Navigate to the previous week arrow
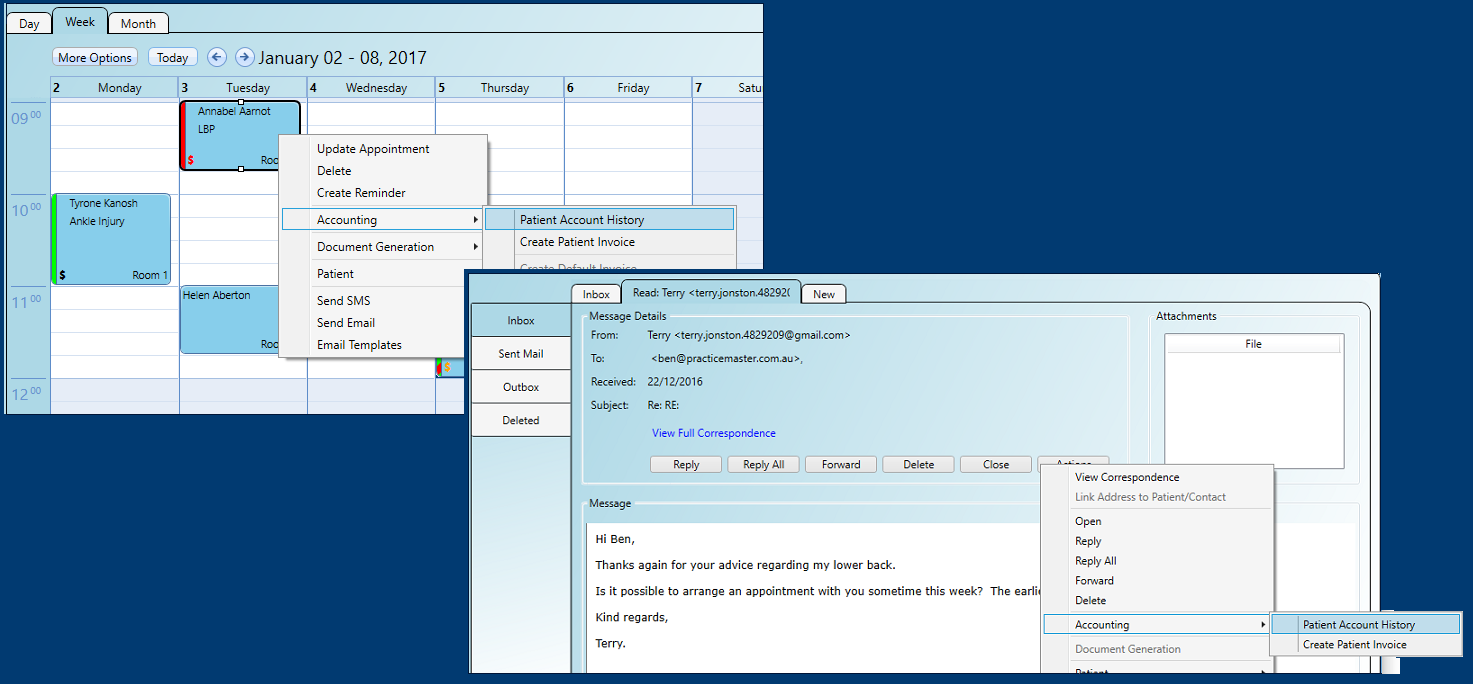Viewport: 1473px width, 684px height. [x=216, y=57]
